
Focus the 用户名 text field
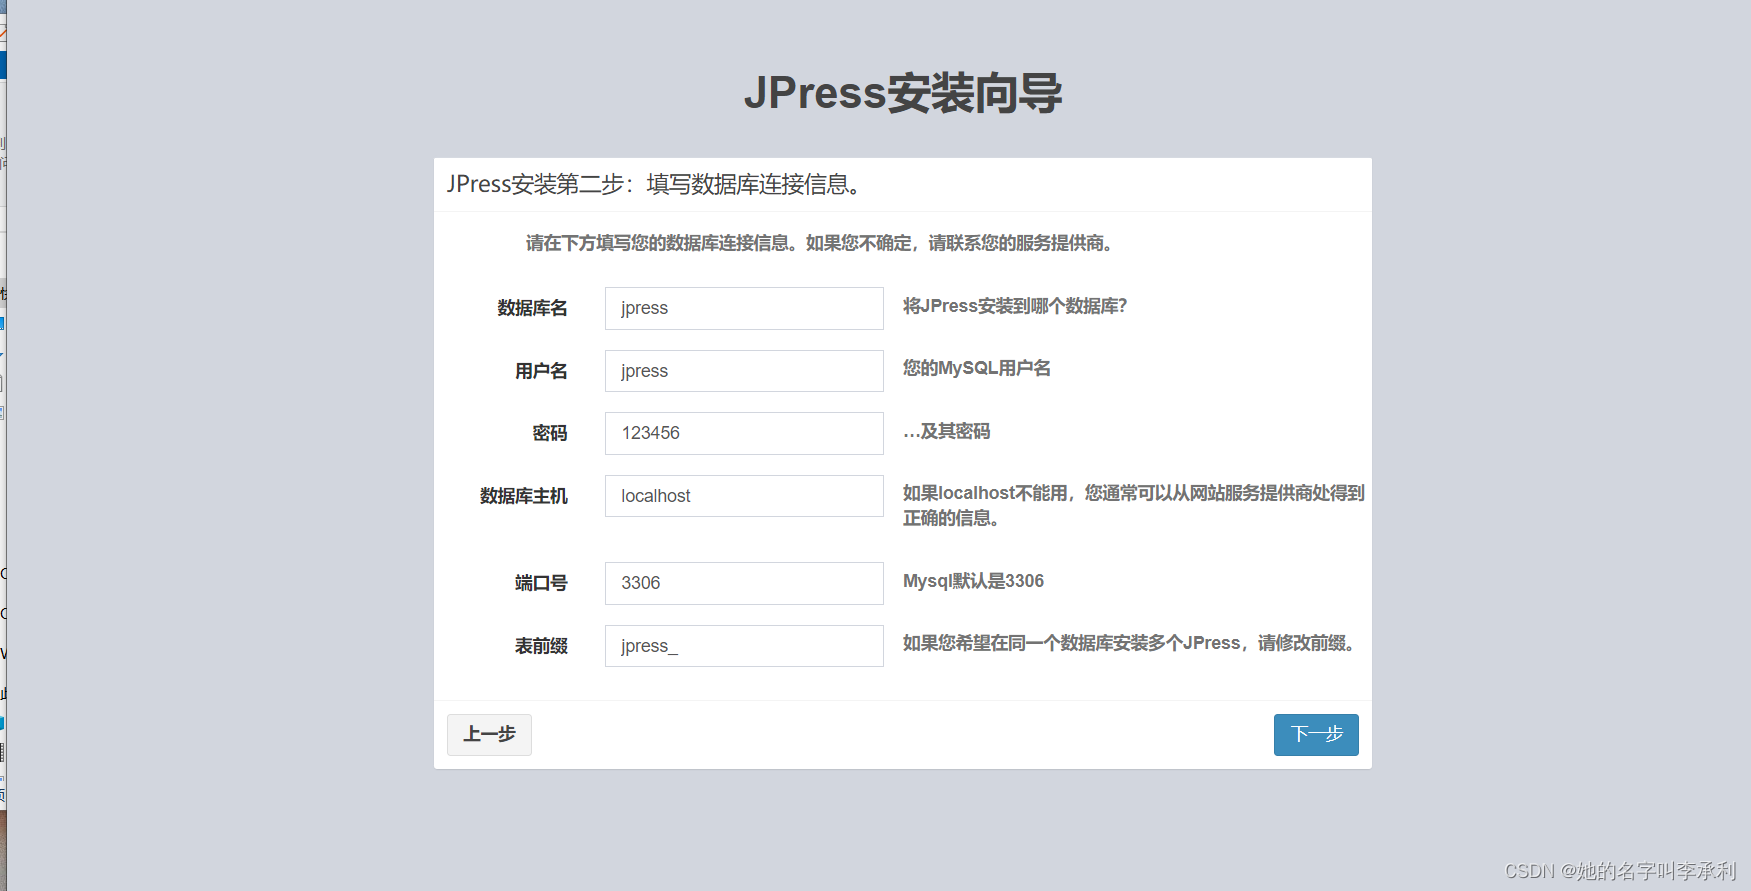click(x=744, y=371)
